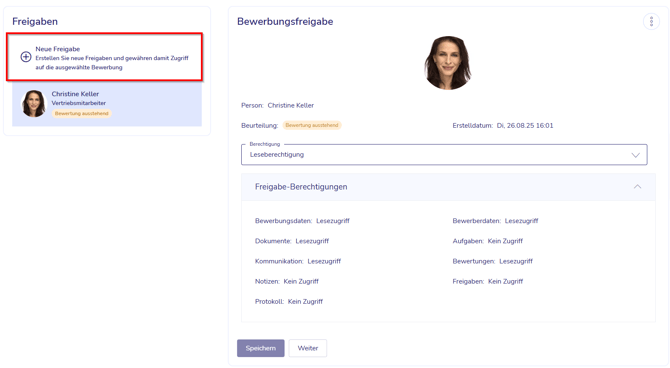Viewport: 670px width, 368px height.
Task: Click the Speichern button
Action: pos(261,348)
